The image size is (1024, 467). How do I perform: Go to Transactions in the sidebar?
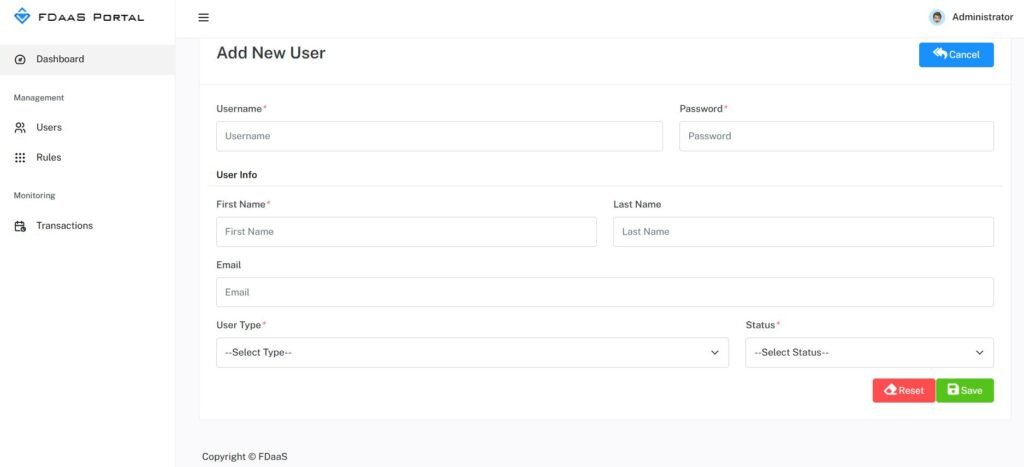tap(64, 226)
